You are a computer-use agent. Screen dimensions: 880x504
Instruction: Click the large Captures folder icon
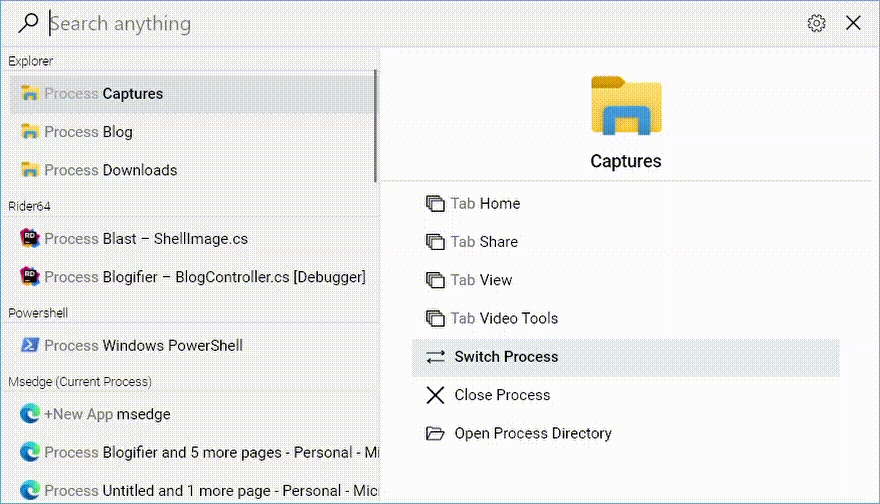click(626, 106)
